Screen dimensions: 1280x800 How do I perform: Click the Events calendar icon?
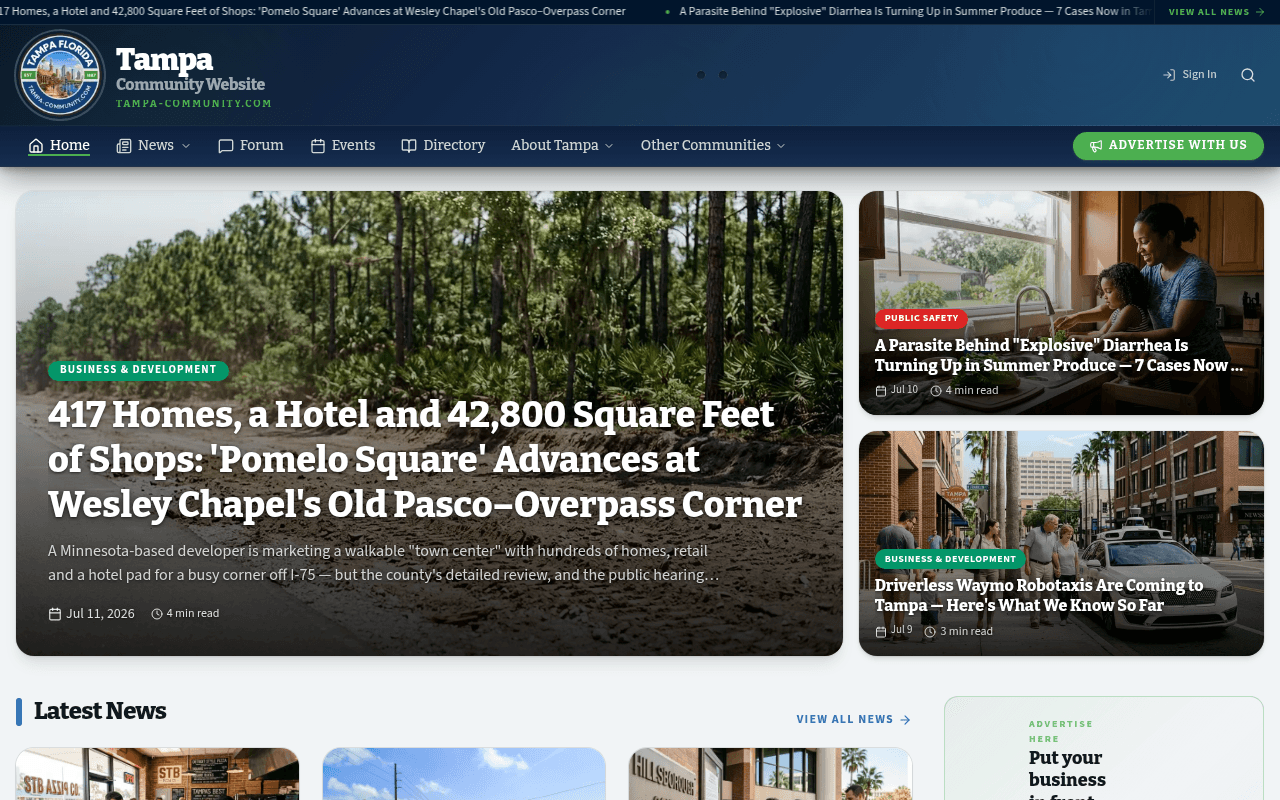pyautogui.click(x=318, y=146)
